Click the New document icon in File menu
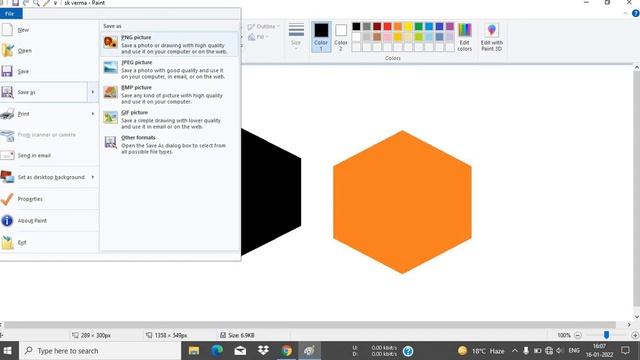The height and width of the screenshot is (360, 640). click(x=7, y=30)
